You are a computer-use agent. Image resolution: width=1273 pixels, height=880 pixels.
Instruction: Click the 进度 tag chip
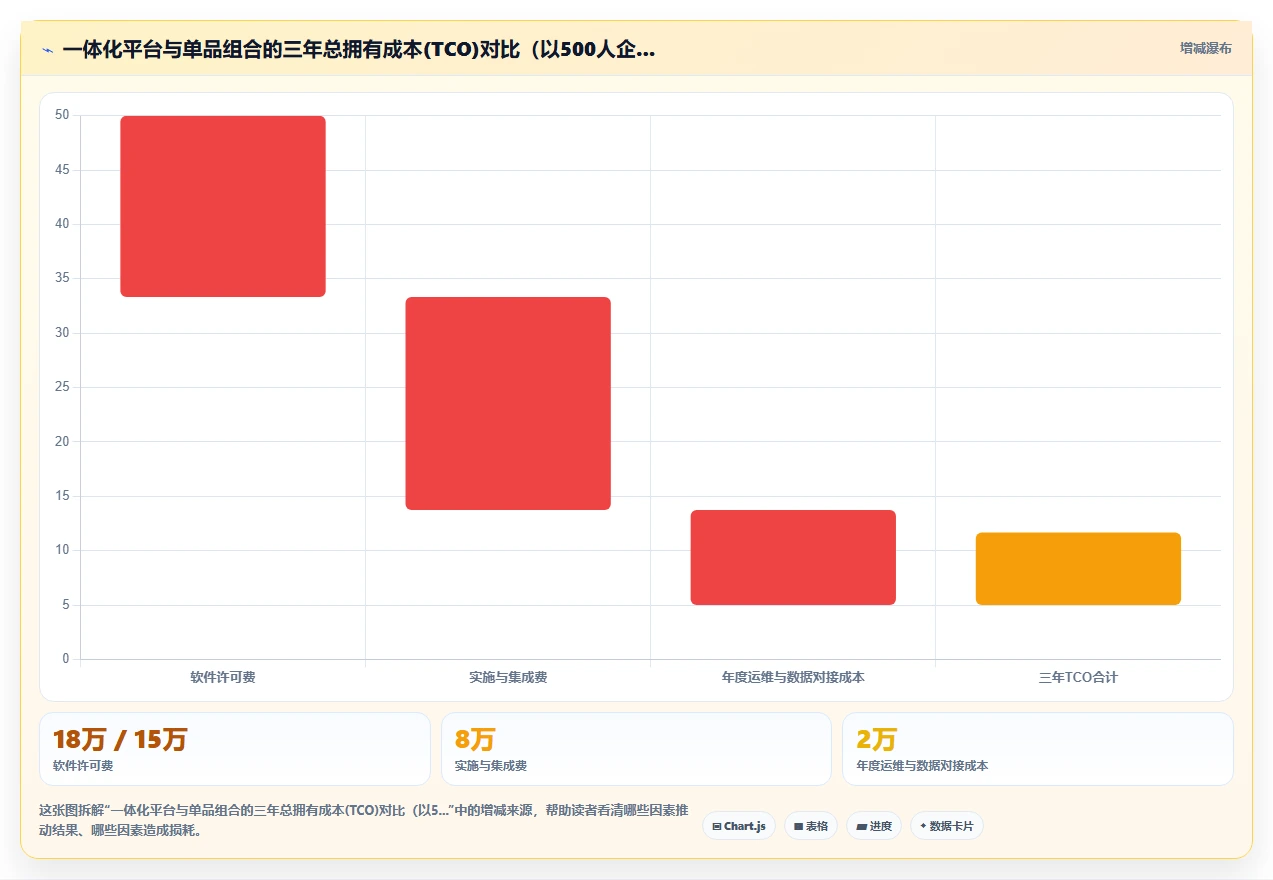click(874, 826)
